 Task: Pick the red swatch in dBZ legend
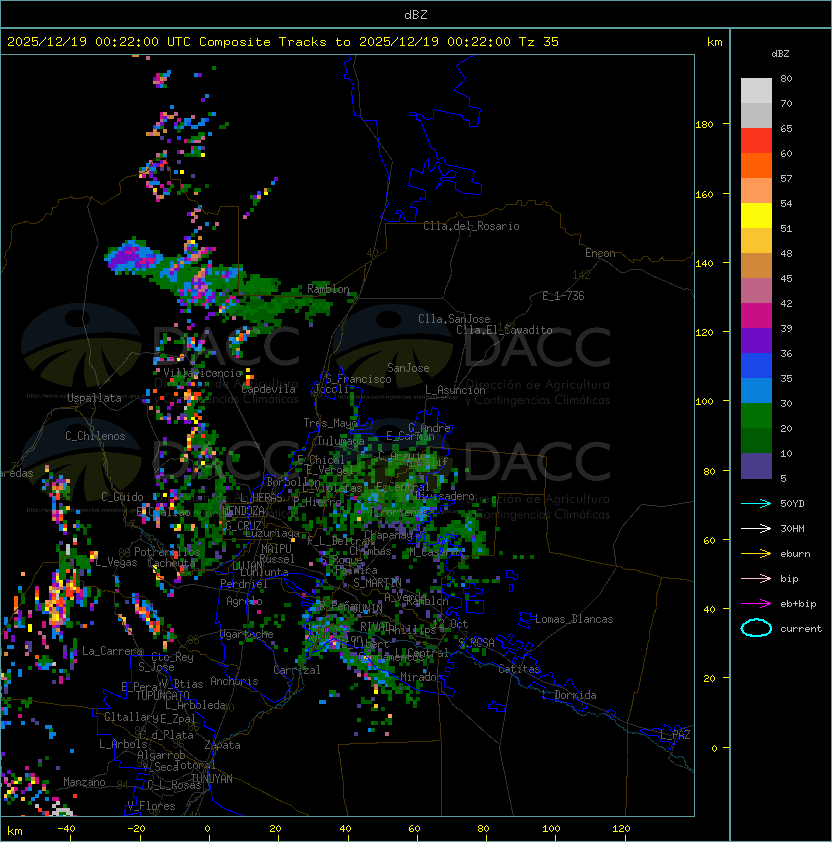756,141
